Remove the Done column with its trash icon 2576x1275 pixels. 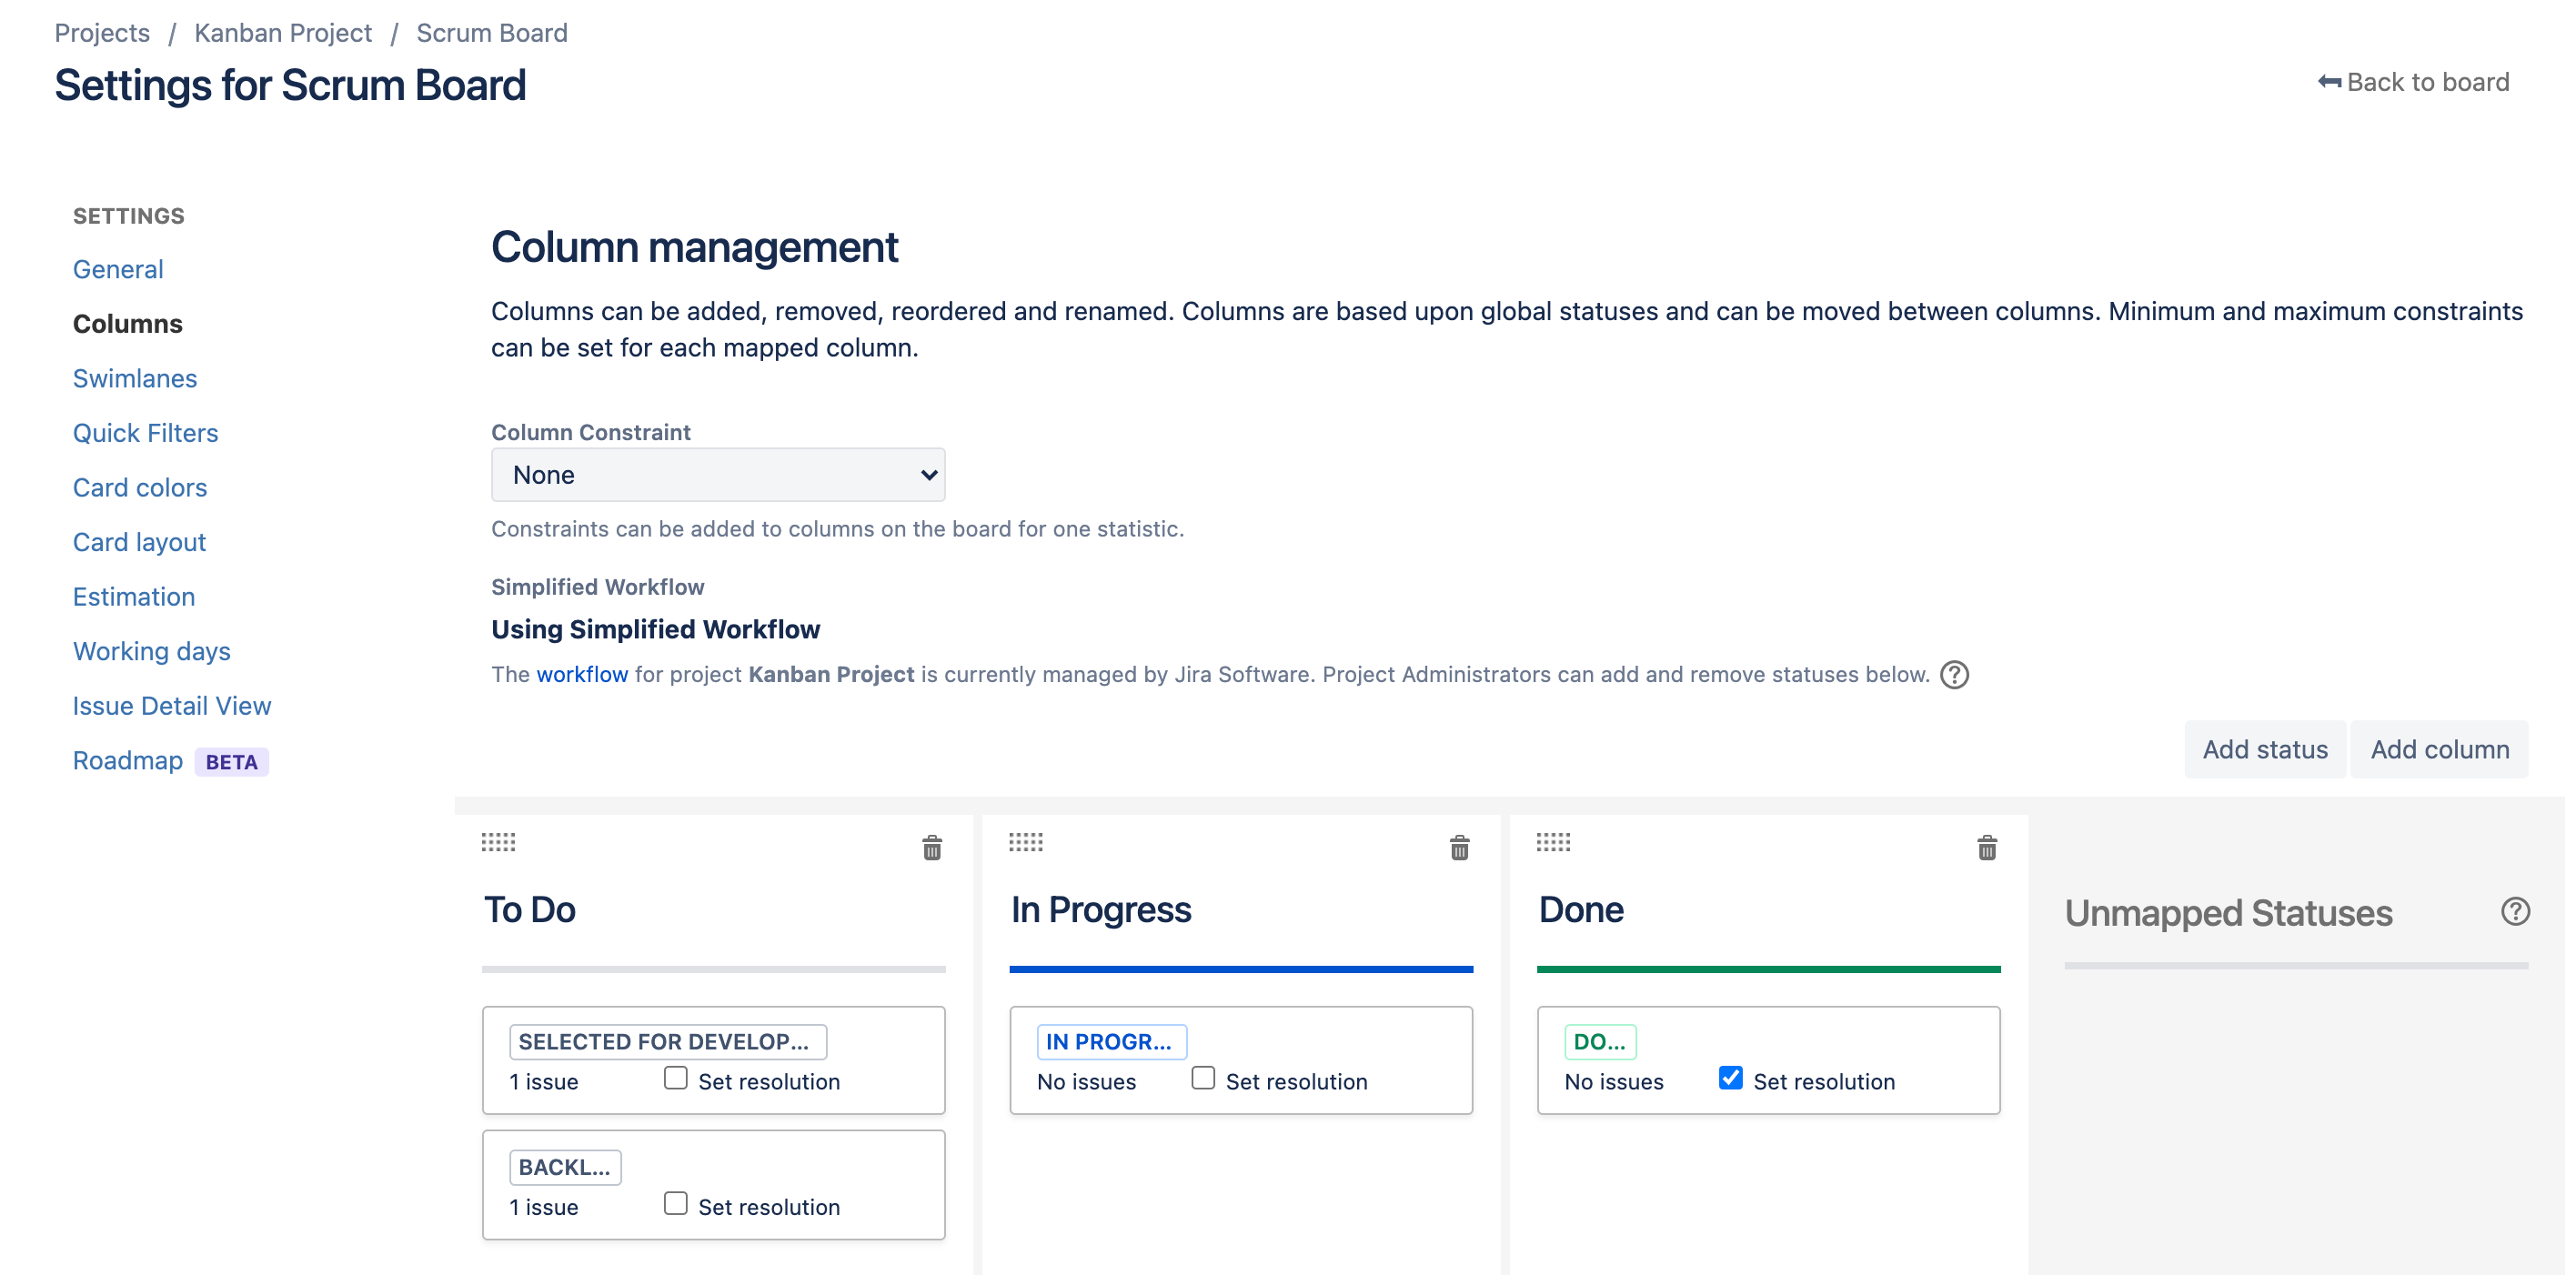coord(1986,848)
